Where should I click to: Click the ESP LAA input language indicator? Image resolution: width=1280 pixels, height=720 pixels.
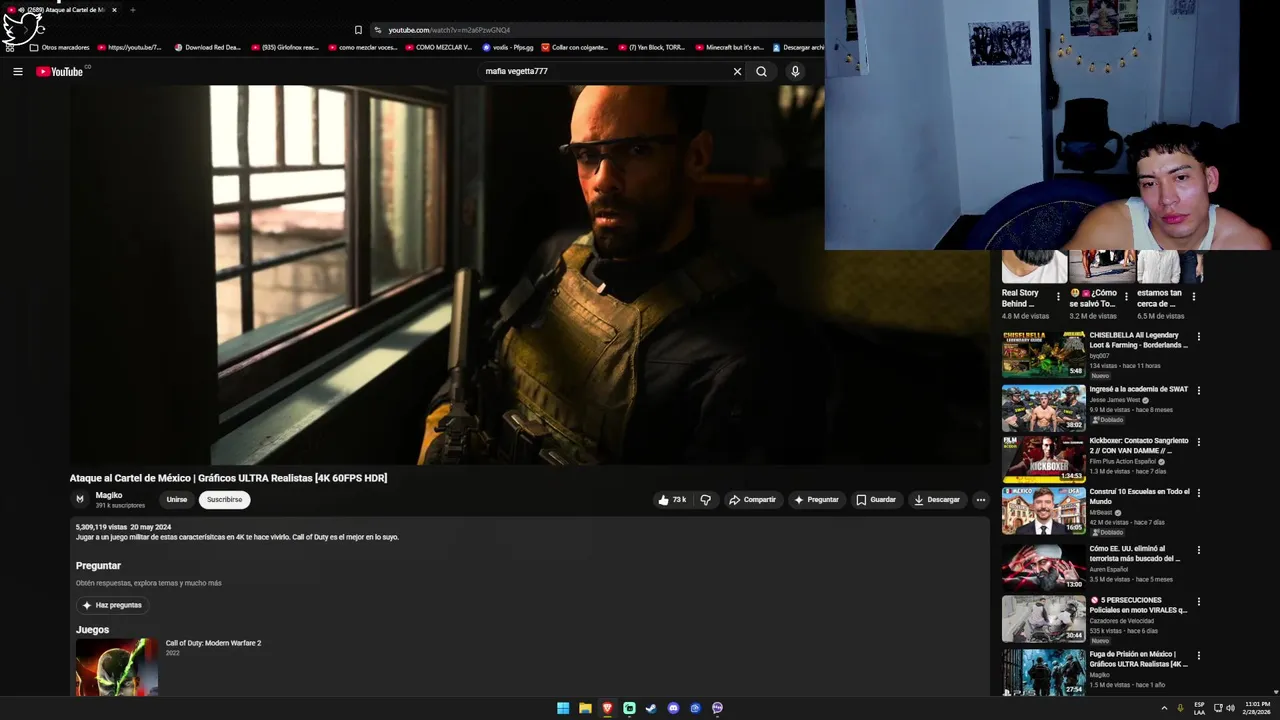click(1199, 708)
